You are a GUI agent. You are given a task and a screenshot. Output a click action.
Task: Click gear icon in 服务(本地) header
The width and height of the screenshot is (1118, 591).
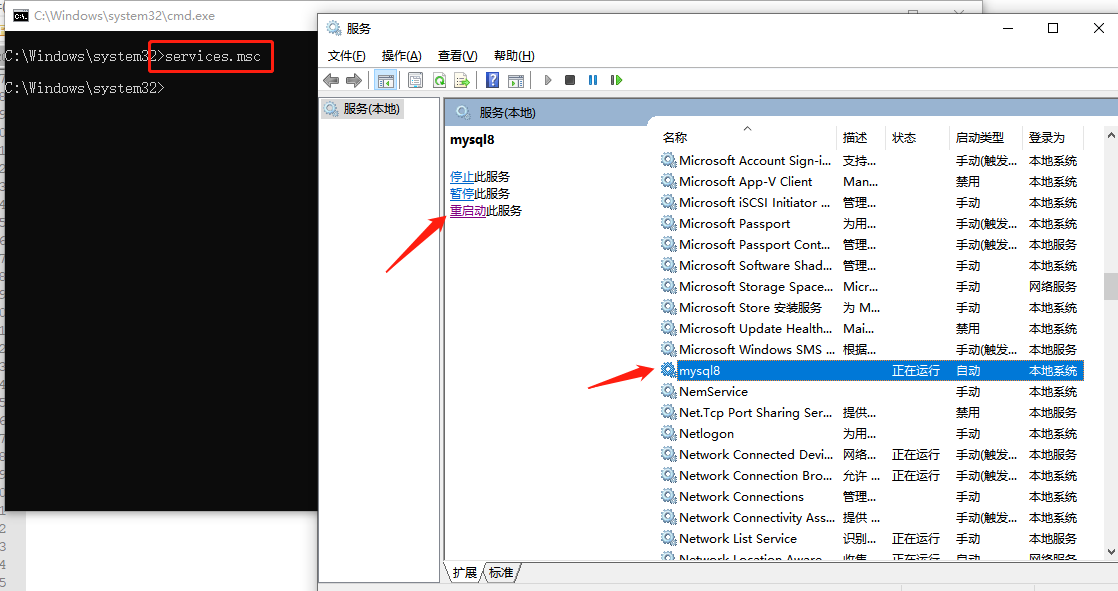coord(463,112)
